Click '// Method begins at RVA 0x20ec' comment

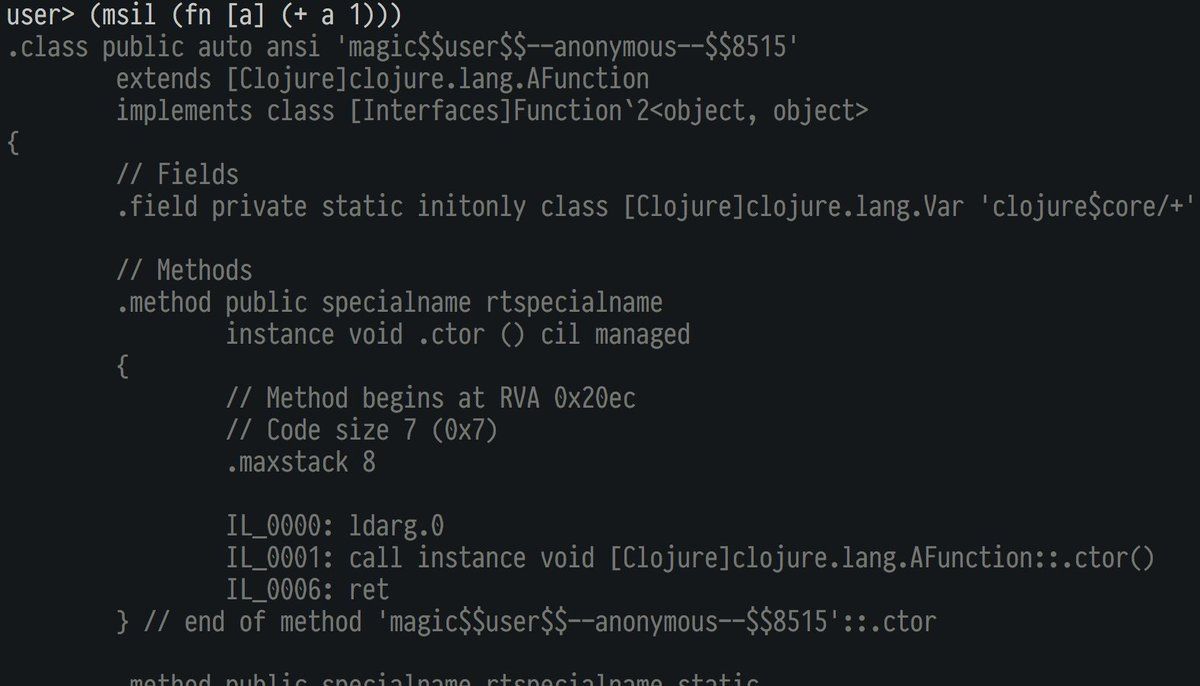click(431, 398)
